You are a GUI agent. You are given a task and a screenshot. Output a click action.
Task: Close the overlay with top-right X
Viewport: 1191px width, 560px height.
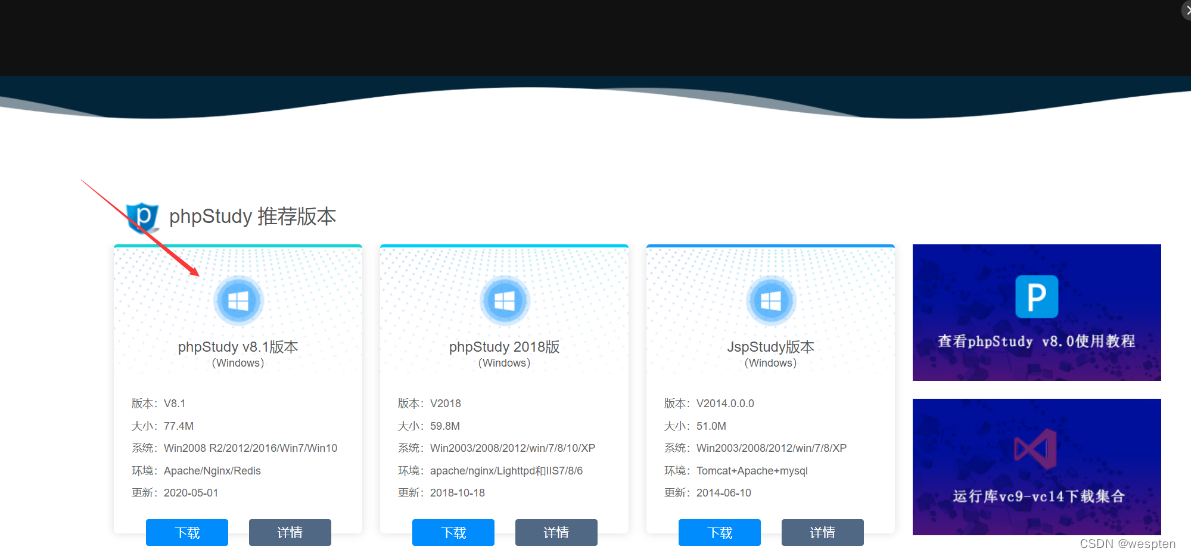click(x=1186, y=9)
